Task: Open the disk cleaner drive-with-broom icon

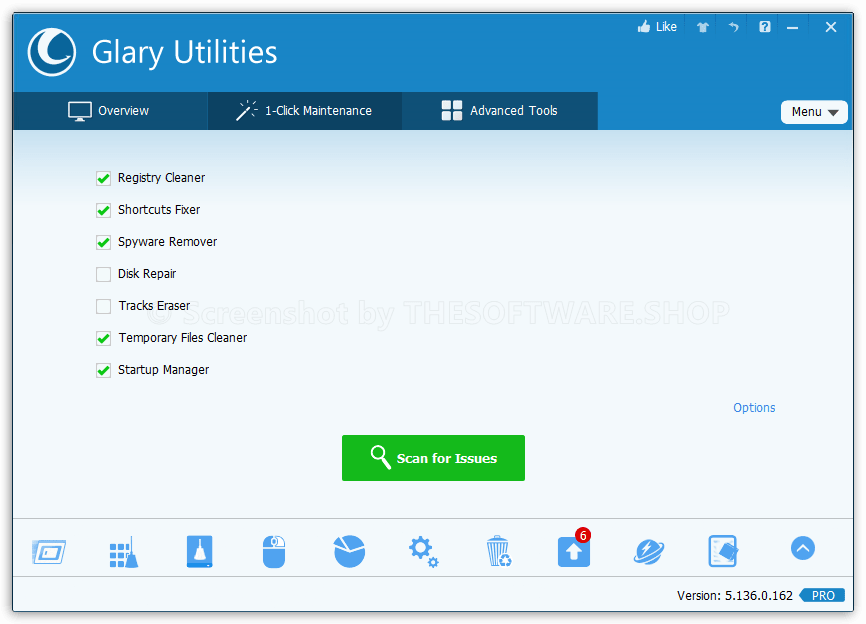Action: (x=199, y=551)
